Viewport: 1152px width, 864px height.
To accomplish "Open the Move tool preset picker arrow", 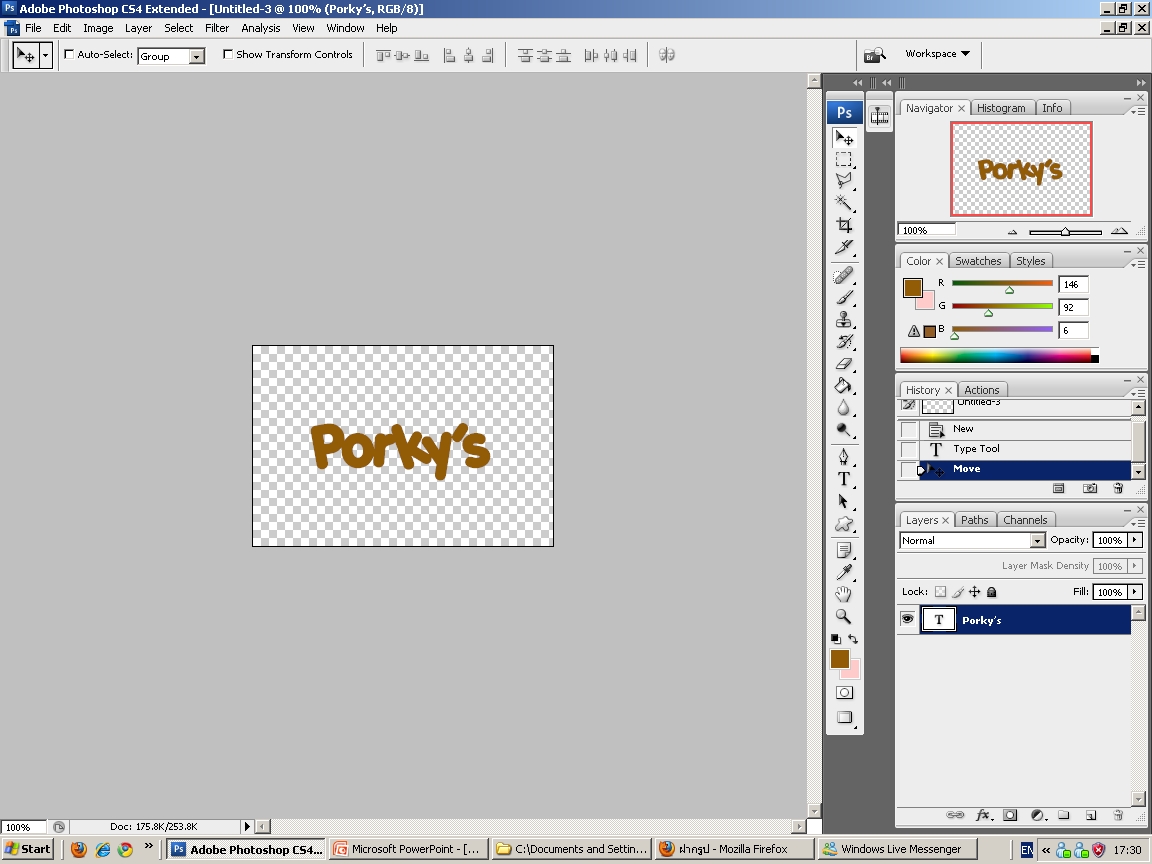I will [46, 55].
